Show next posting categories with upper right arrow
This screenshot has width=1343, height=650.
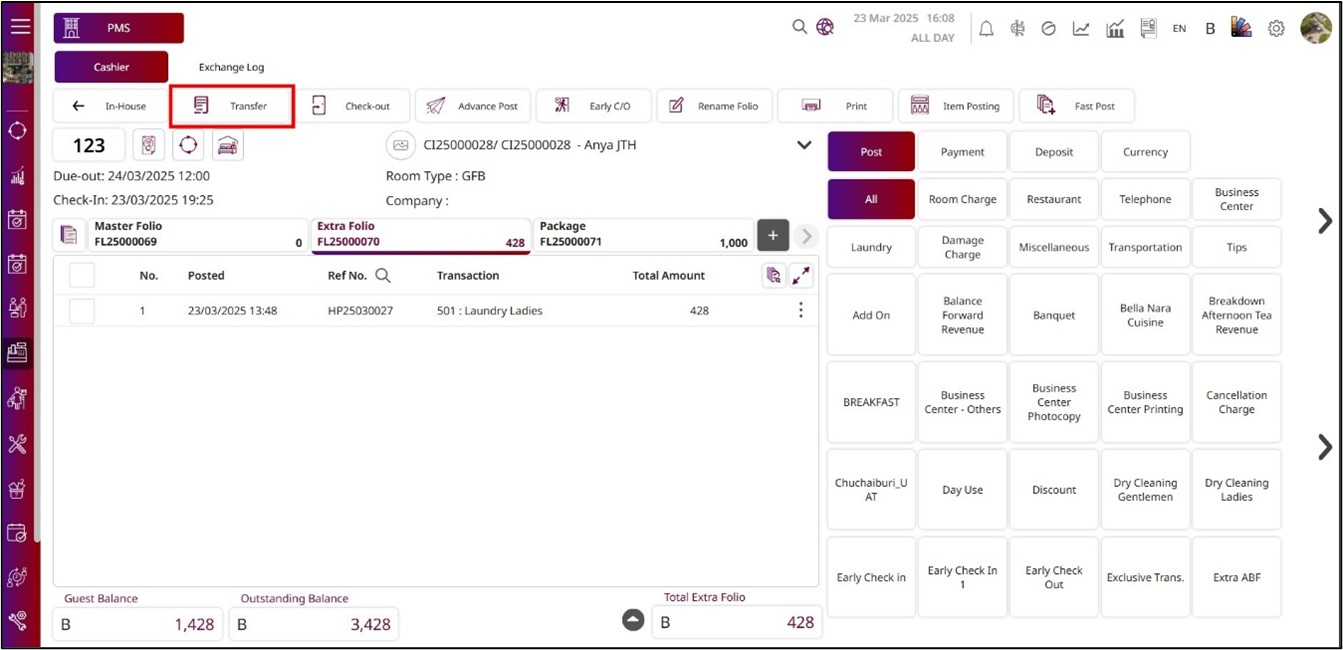click(1324, 221)
